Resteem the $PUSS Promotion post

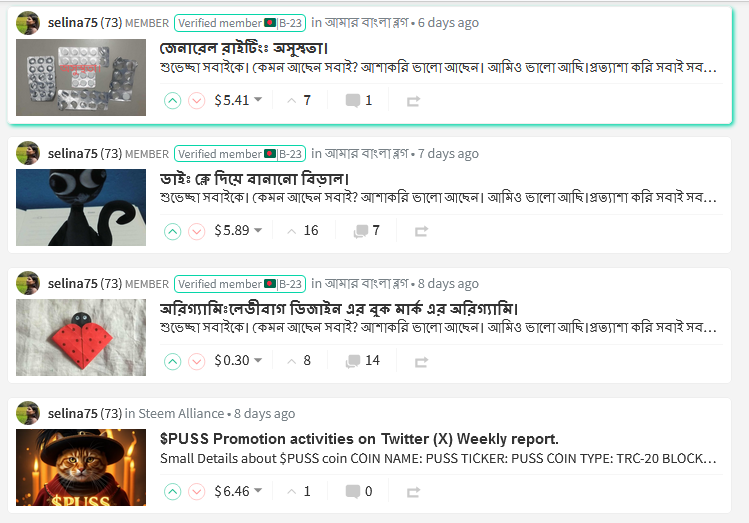coord(413,492)
